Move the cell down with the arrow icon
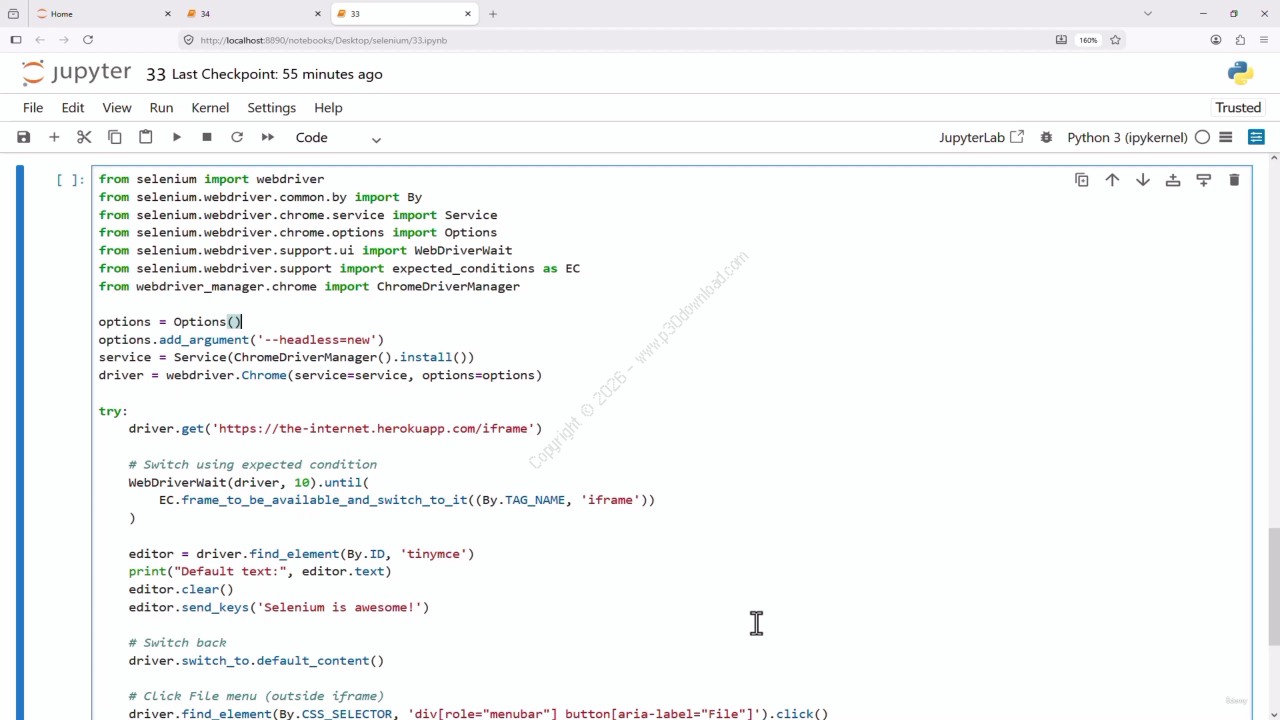 tap(1142, 180)
